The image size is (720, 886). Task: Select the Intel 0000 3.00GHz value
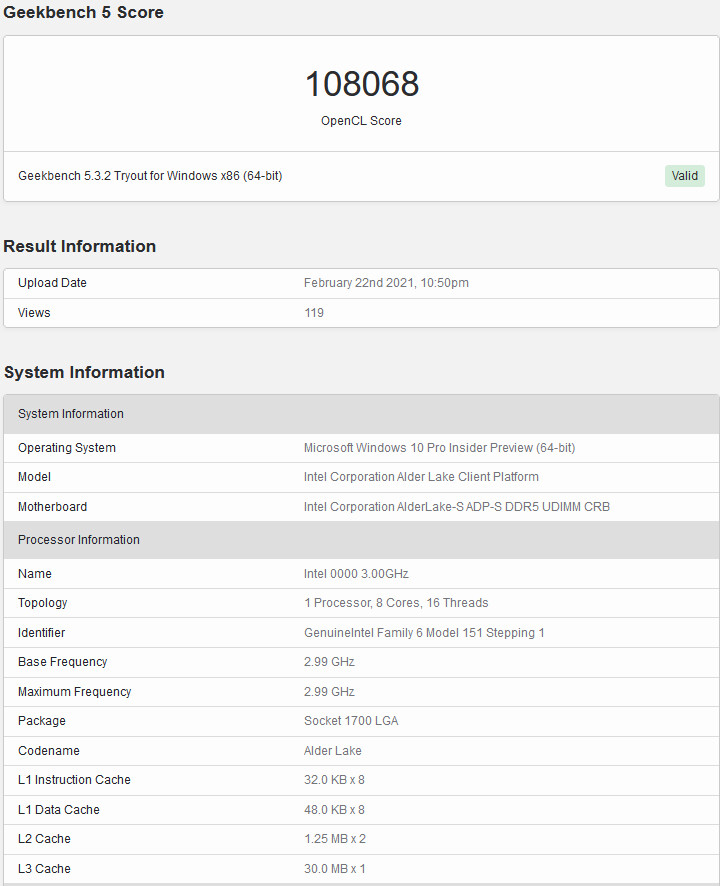[x=356, y=574]
